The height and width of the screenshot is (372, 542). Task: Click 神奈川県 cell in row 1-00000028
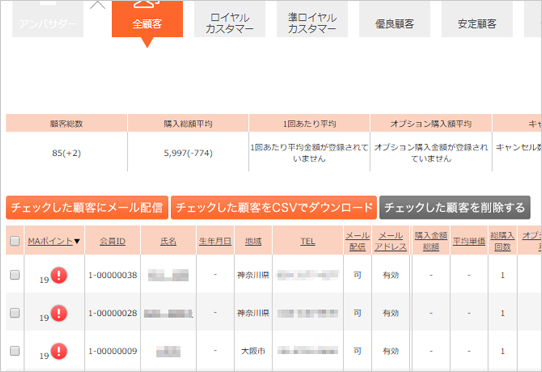(253, 313)
